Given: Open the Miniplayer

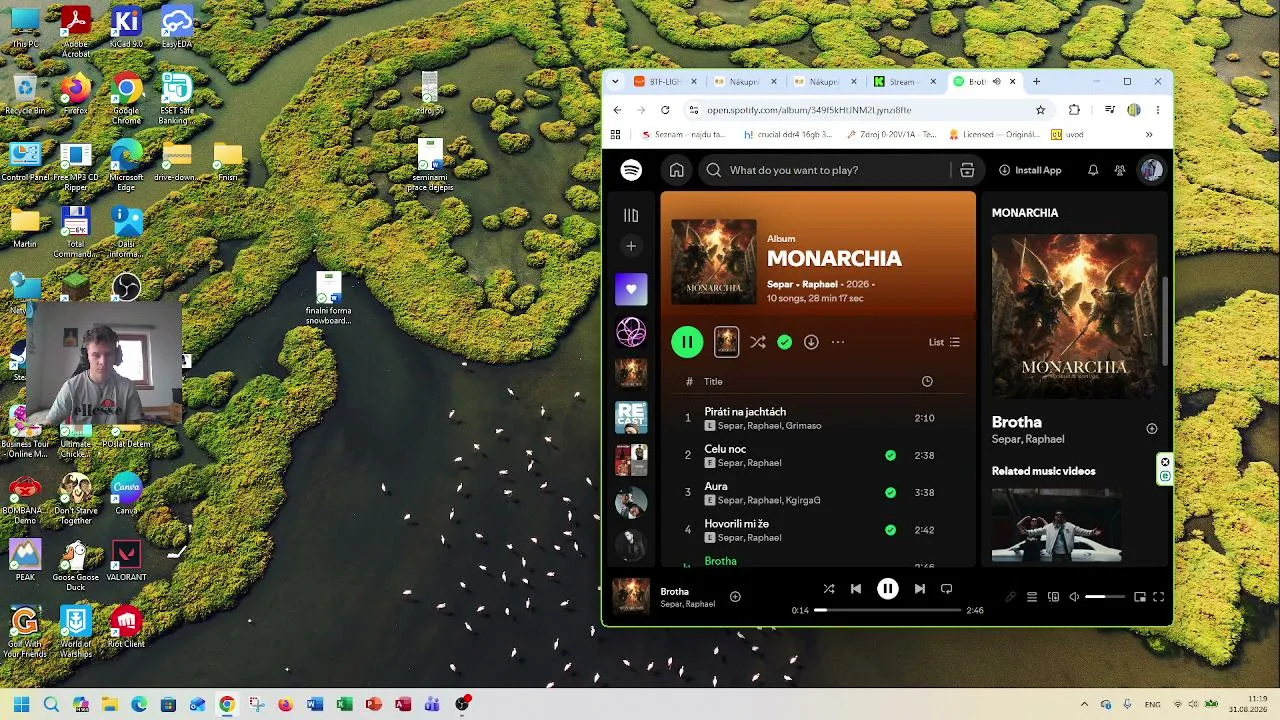Looking at the screenshot, I should pyautogui.click(x=1140, y=597).
